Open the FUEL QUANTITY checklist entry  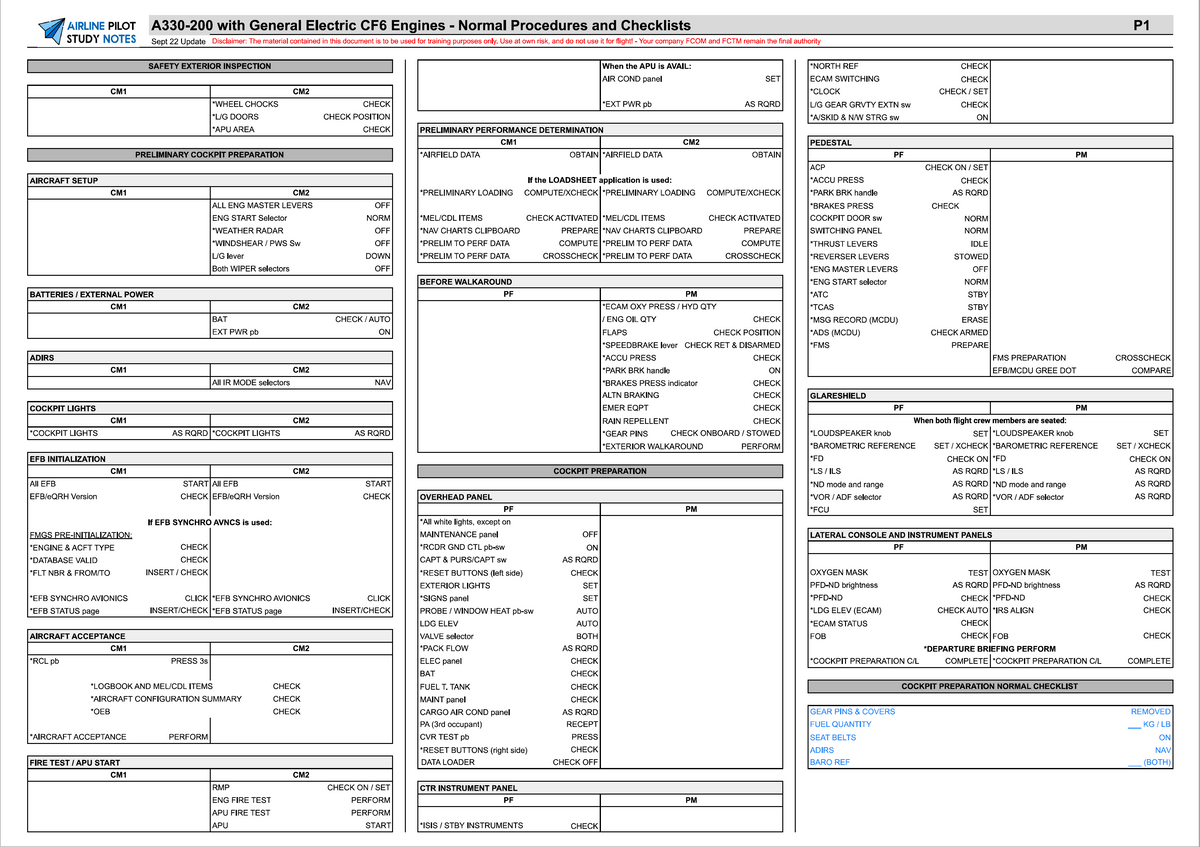pos(843,722)
